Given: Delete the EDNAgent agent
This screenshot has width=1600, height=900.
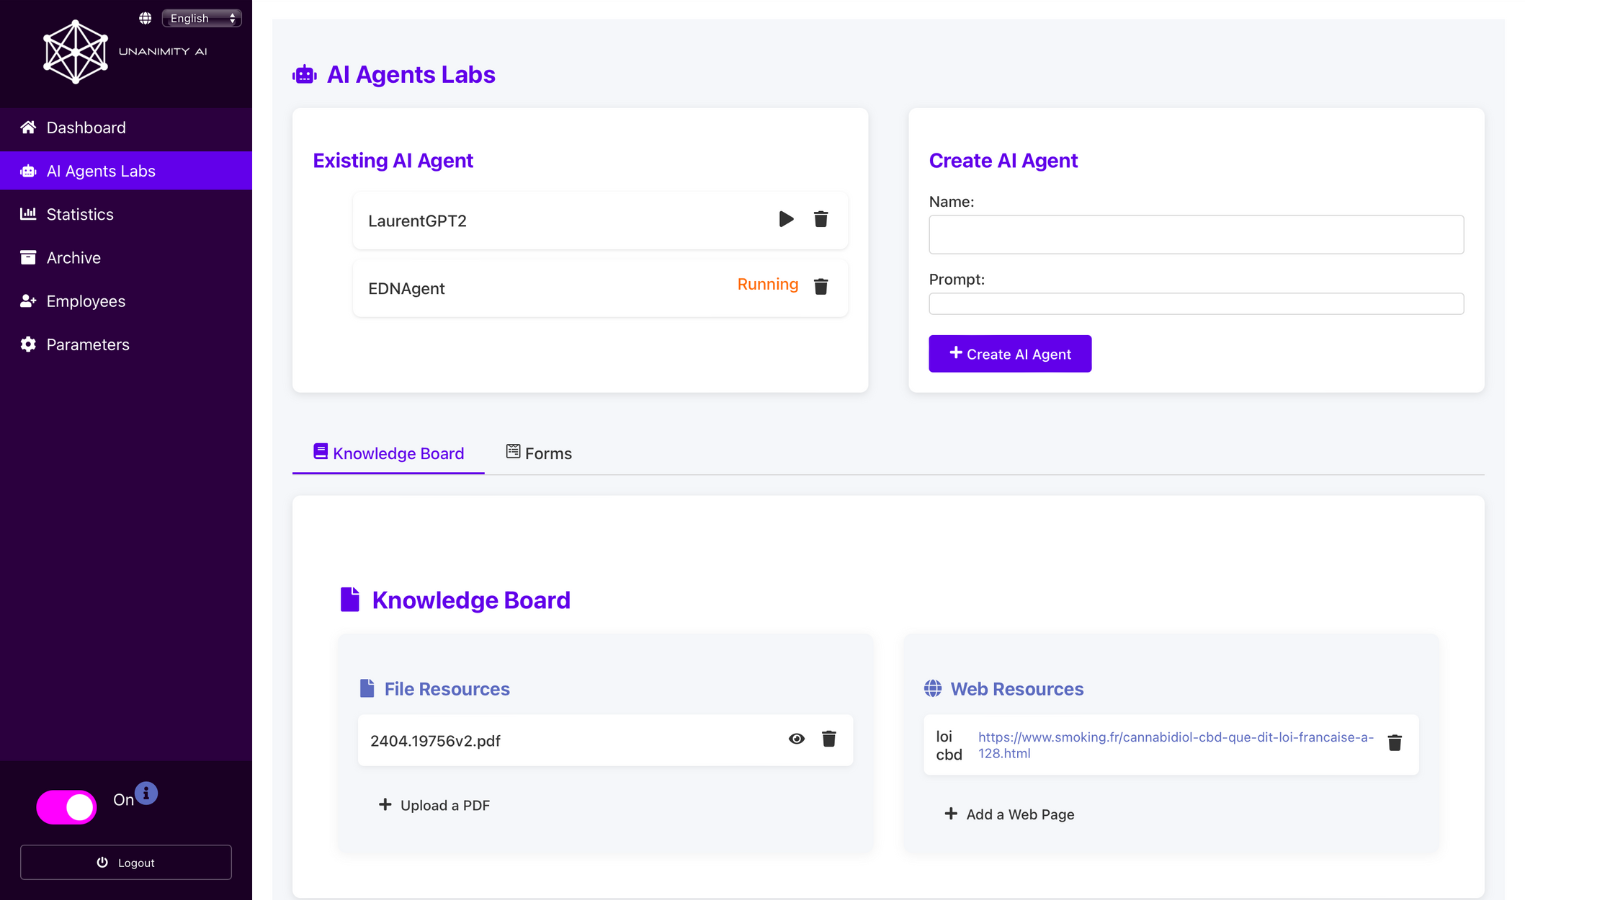Looking at the screenshot, I should pyautogui.click(x=820, y=287).
